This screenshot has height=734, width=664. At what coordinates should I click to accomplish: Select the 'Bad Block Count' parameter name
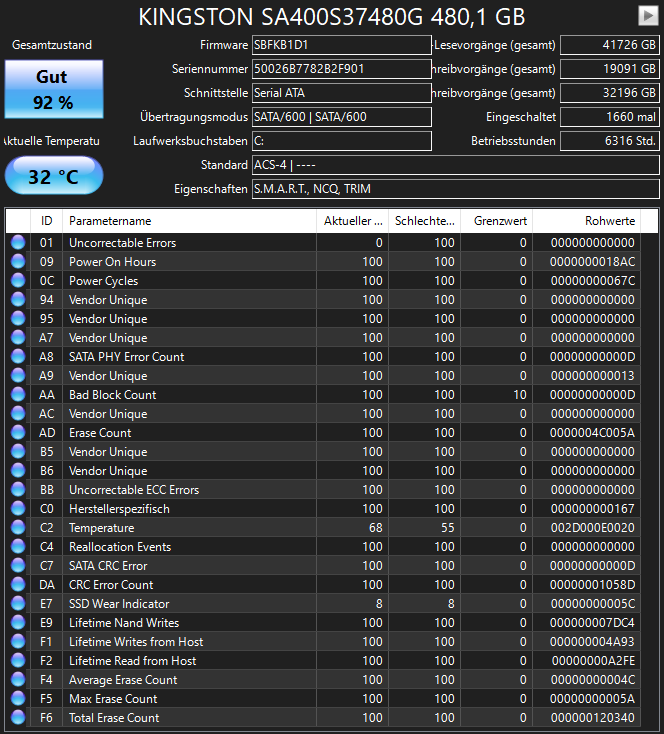pos(112,395)
